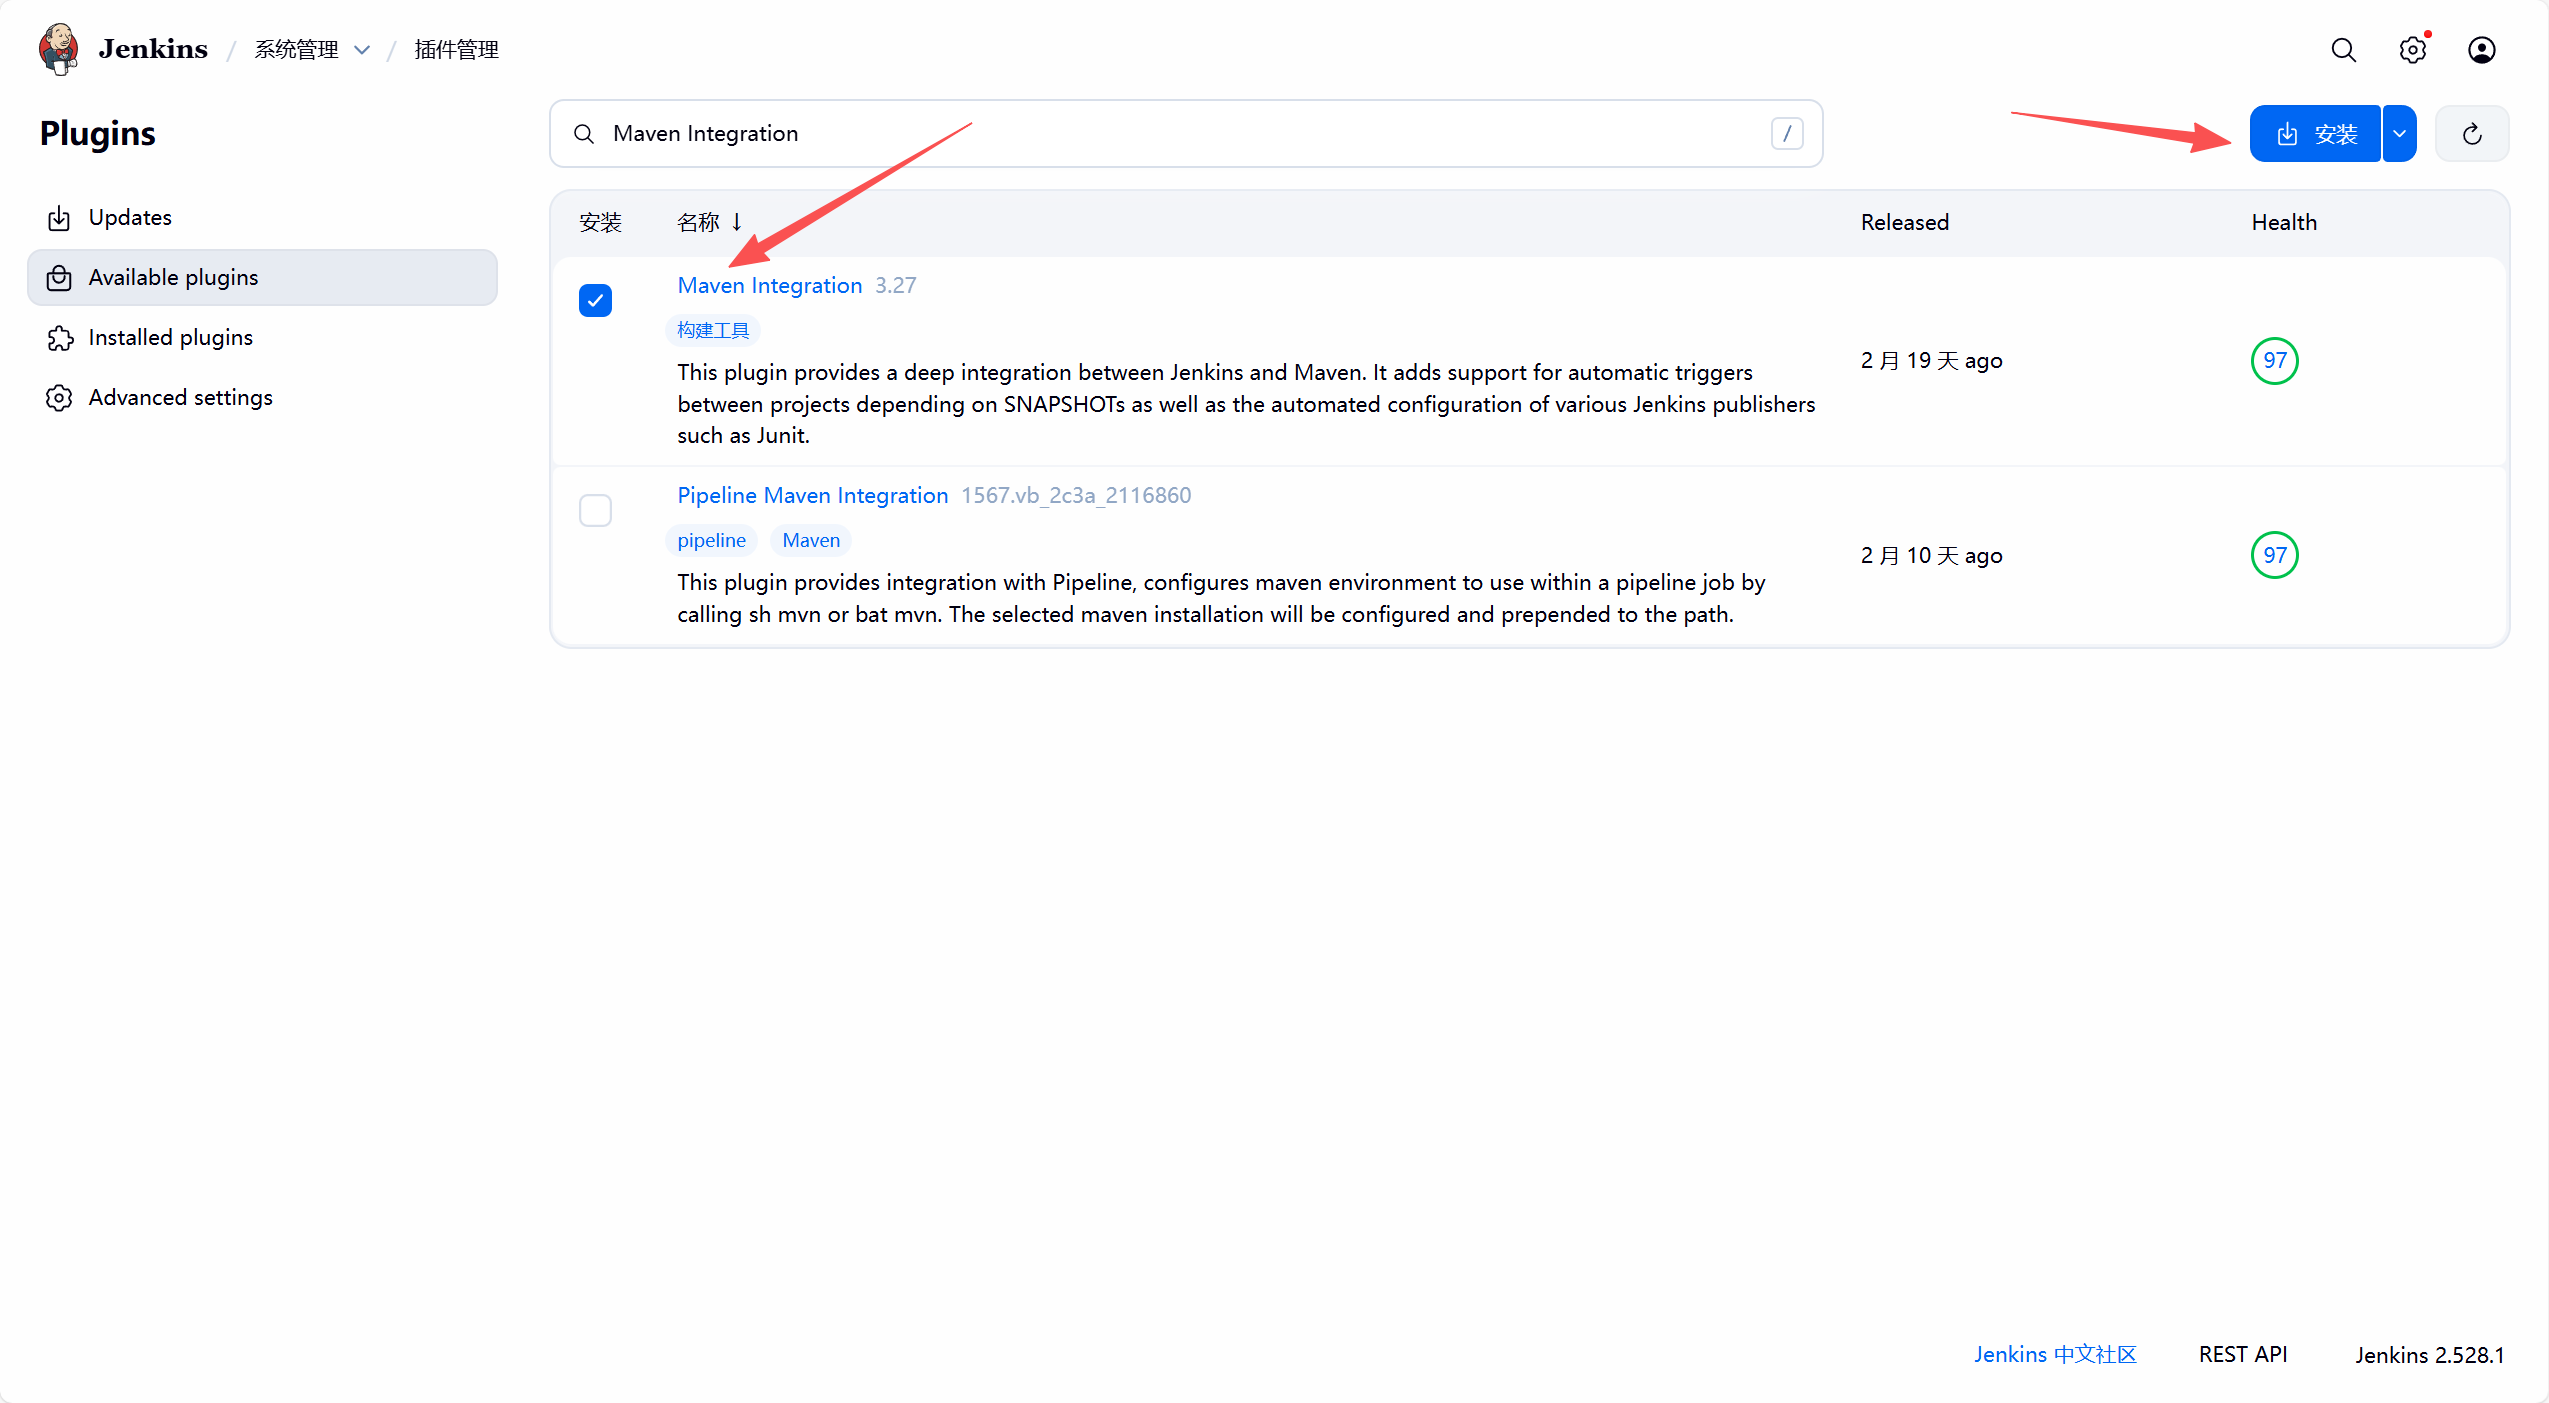
Task: Click the refresh plugins list icon
Action: click(2472, 134)
